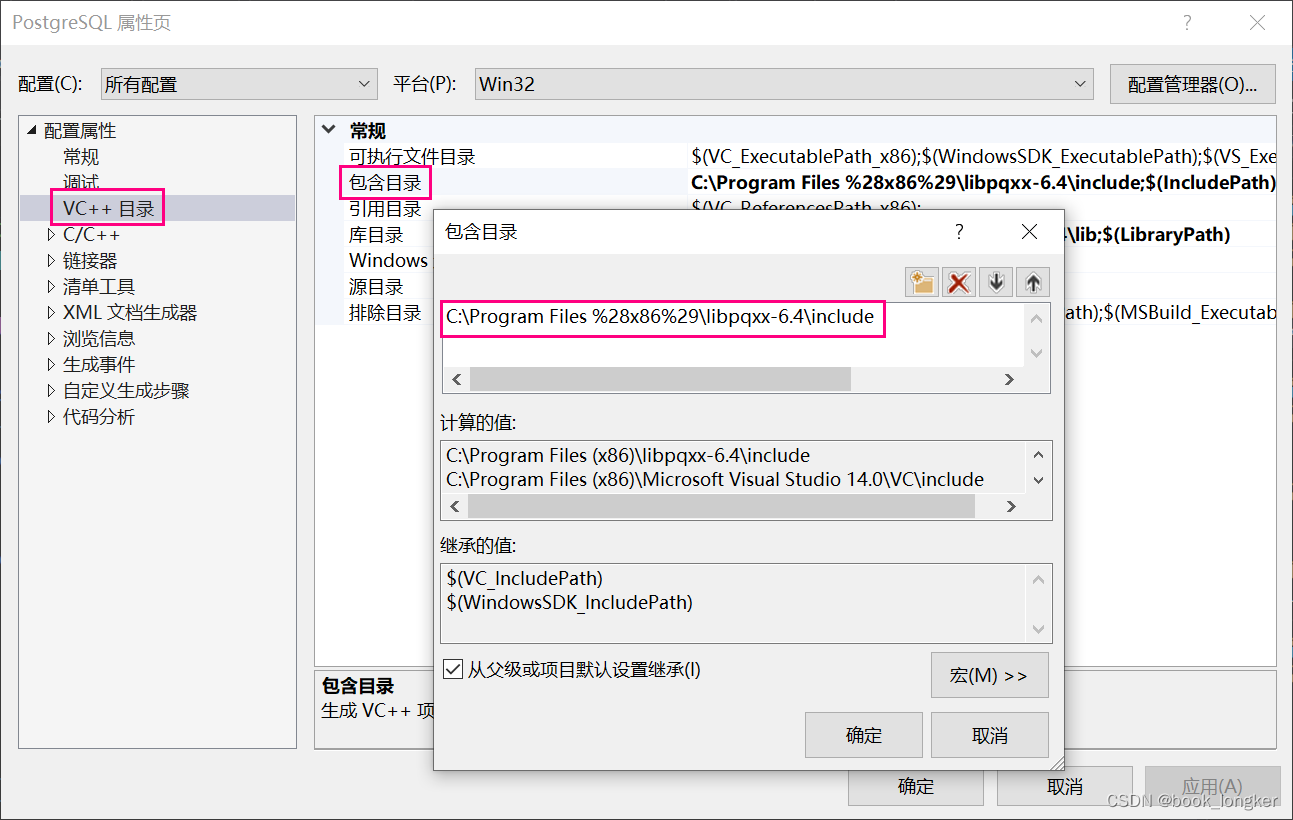Add a new line in include directories dialog

click(x=922, y=282)
